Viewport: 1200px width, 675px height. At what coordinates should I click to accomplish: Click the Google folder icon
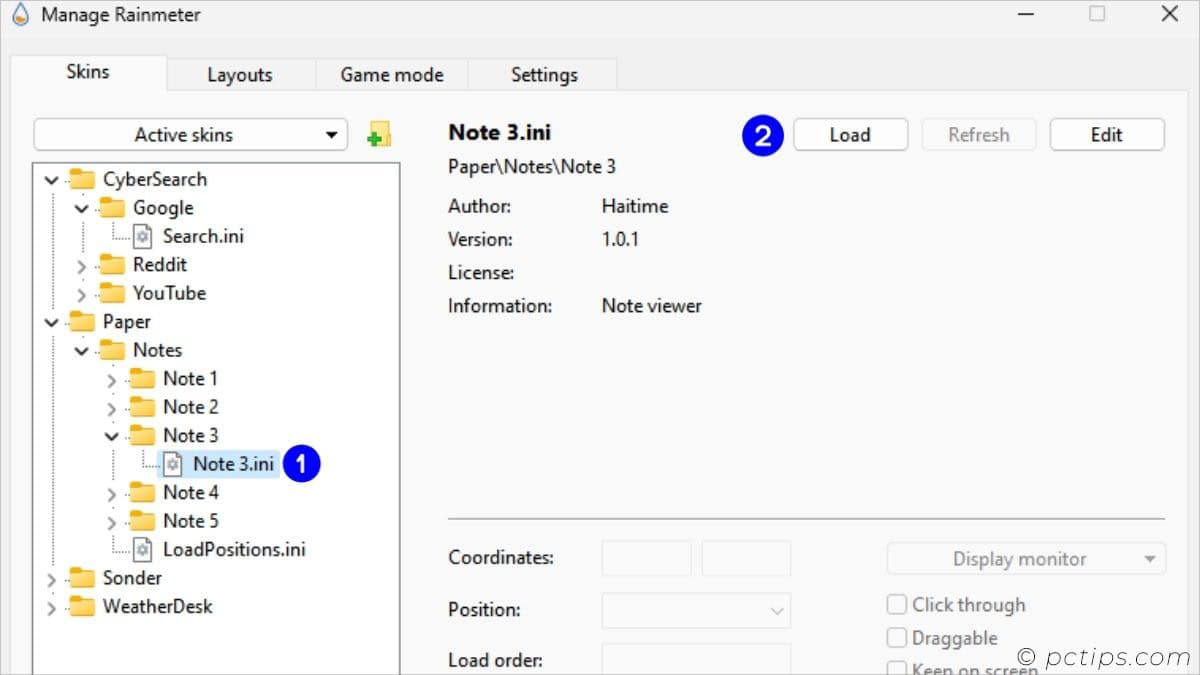(x=112, y=208)
